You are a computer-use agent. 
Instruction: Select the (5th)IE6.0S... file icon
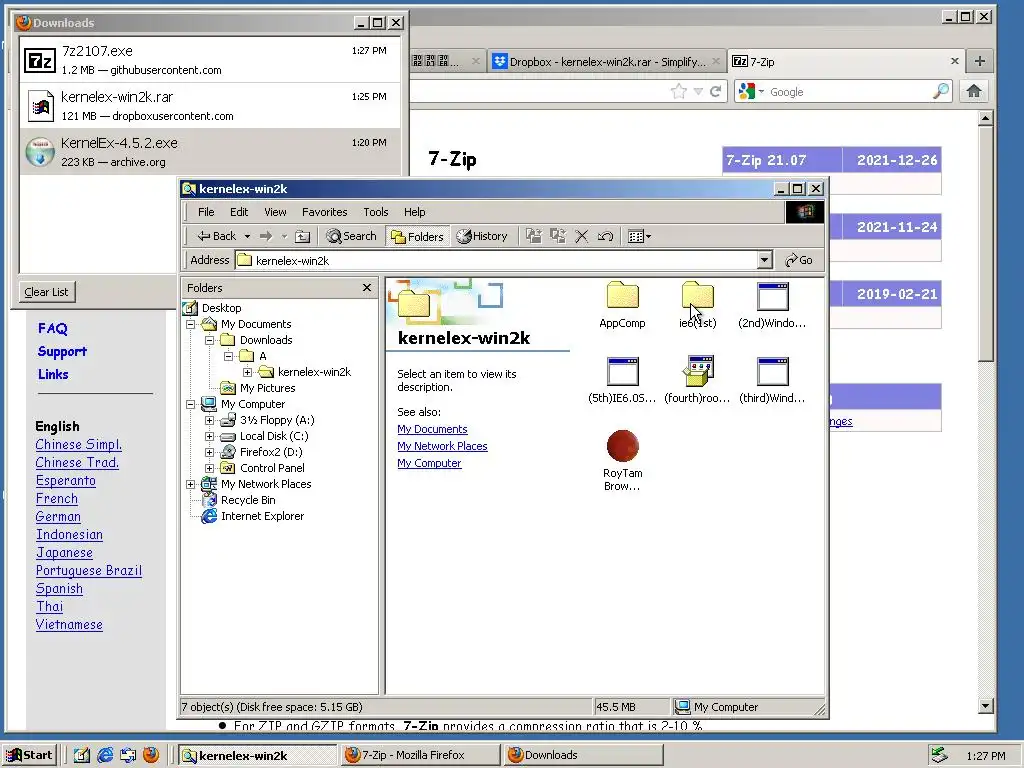622,372
